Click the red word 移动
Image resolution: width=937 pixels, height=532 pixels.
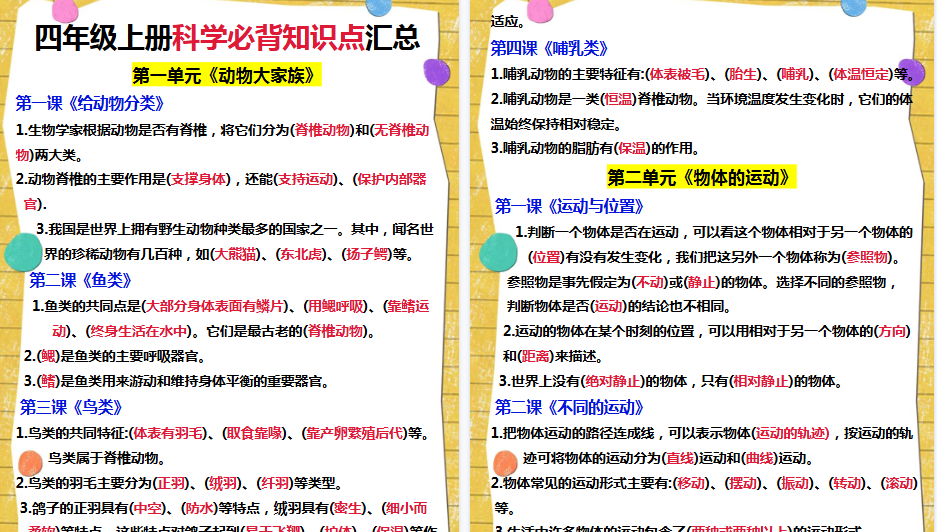(x=691, y=483)
